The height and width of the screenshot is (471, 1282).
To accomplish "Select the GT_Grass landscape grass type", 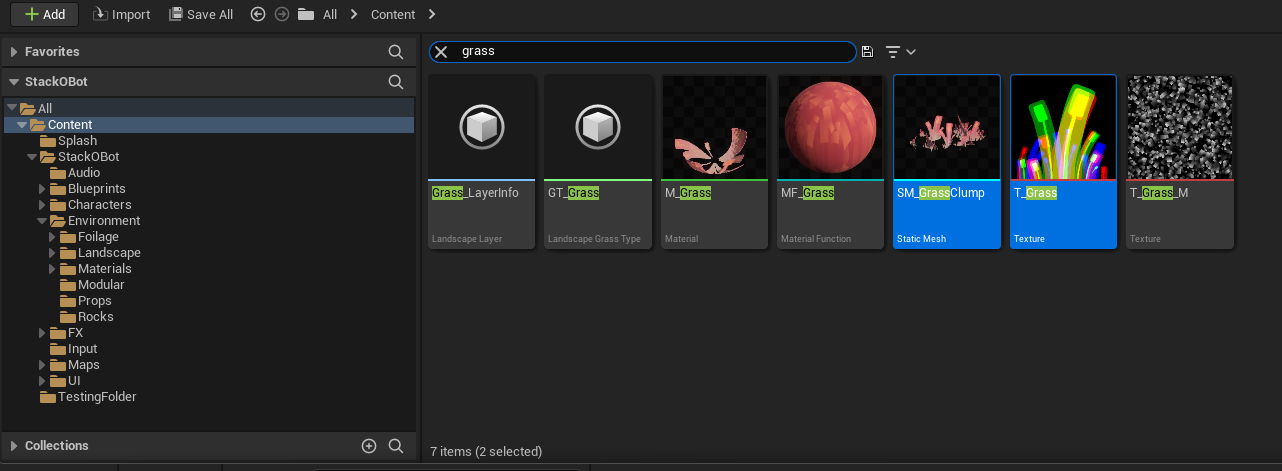I will click(598, 162).
